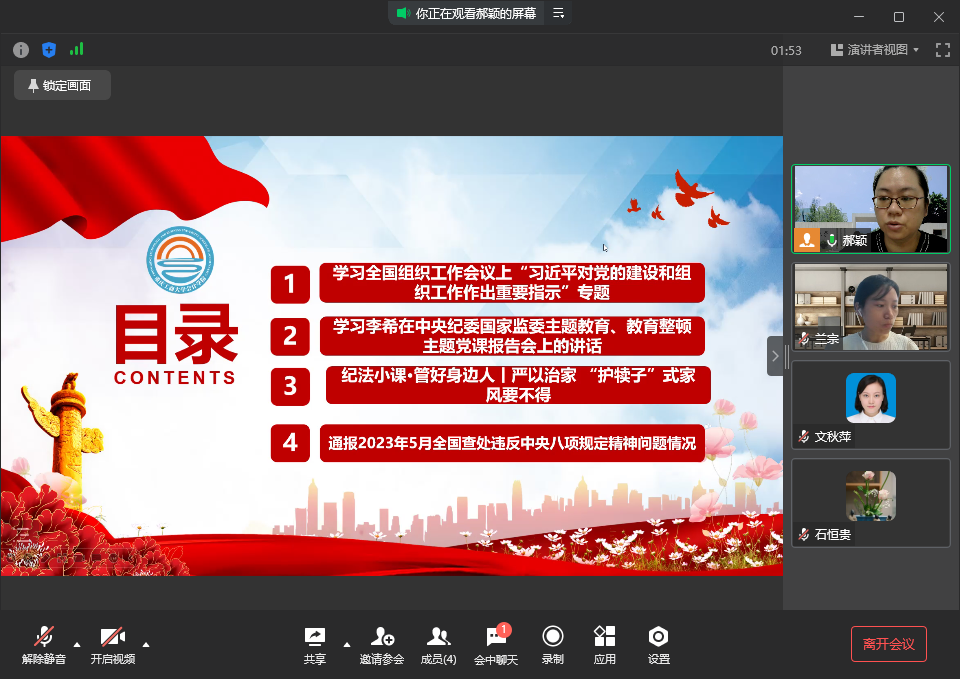
Task: Open 成员(4) participants list
Action: [438, 644]
